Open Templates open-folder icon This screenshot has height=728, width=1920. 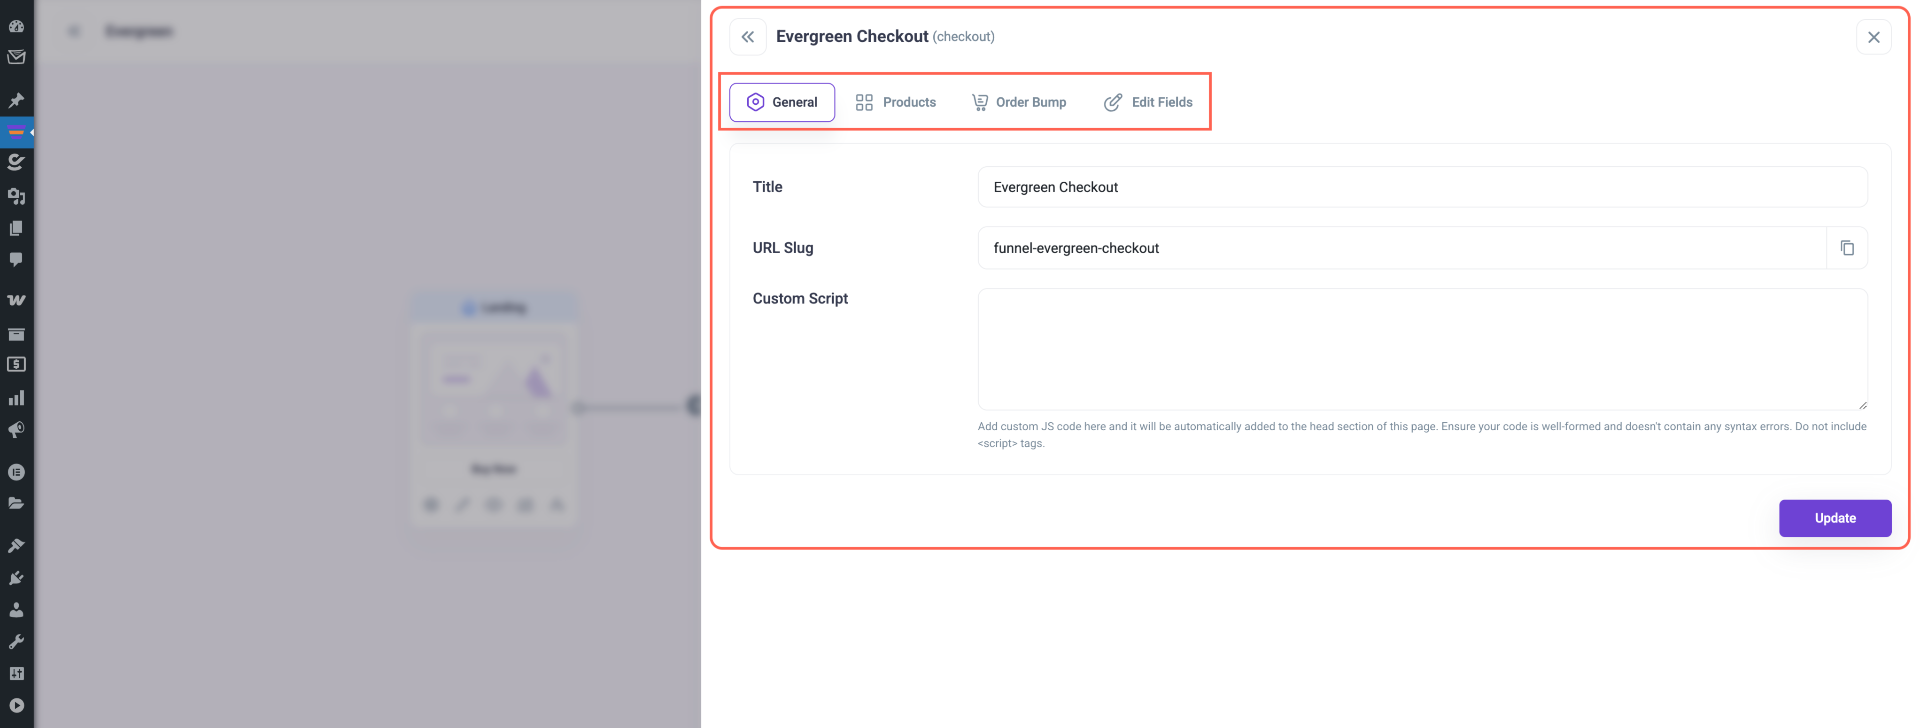tap(16, 503)
